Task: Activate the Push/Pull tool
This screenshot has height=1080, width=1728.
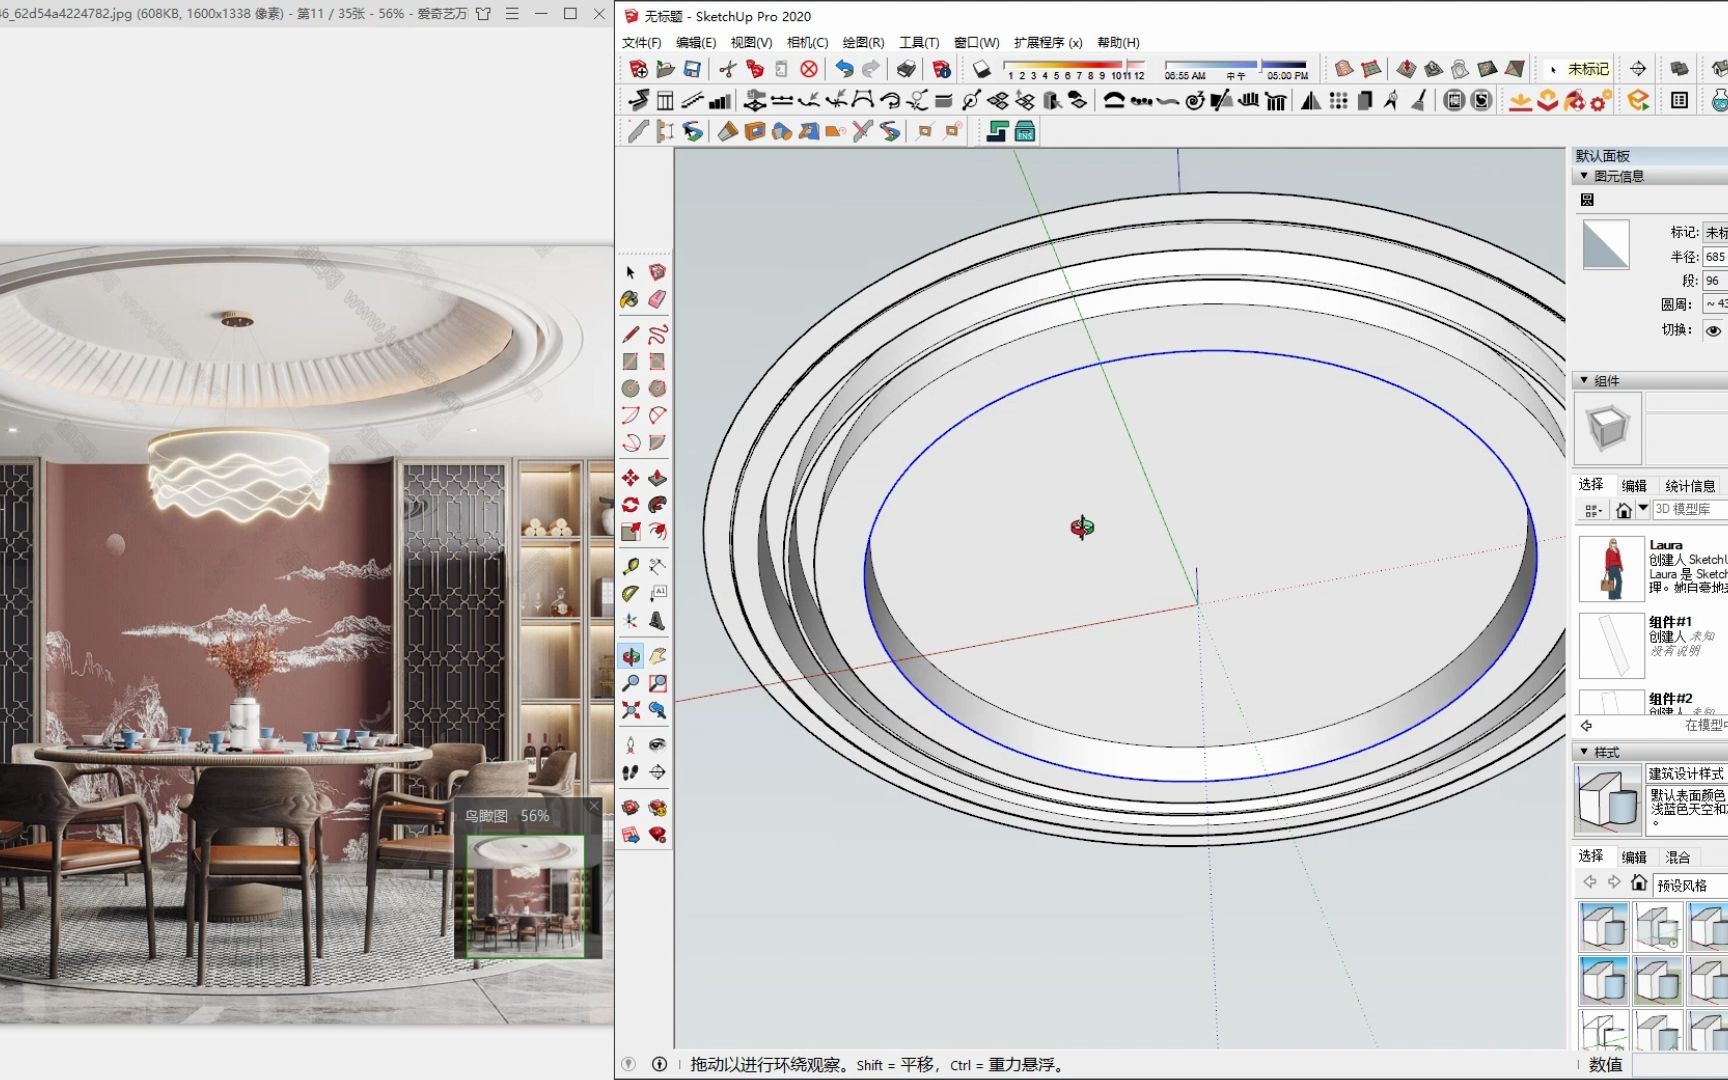Action: (x=657, y=478)
